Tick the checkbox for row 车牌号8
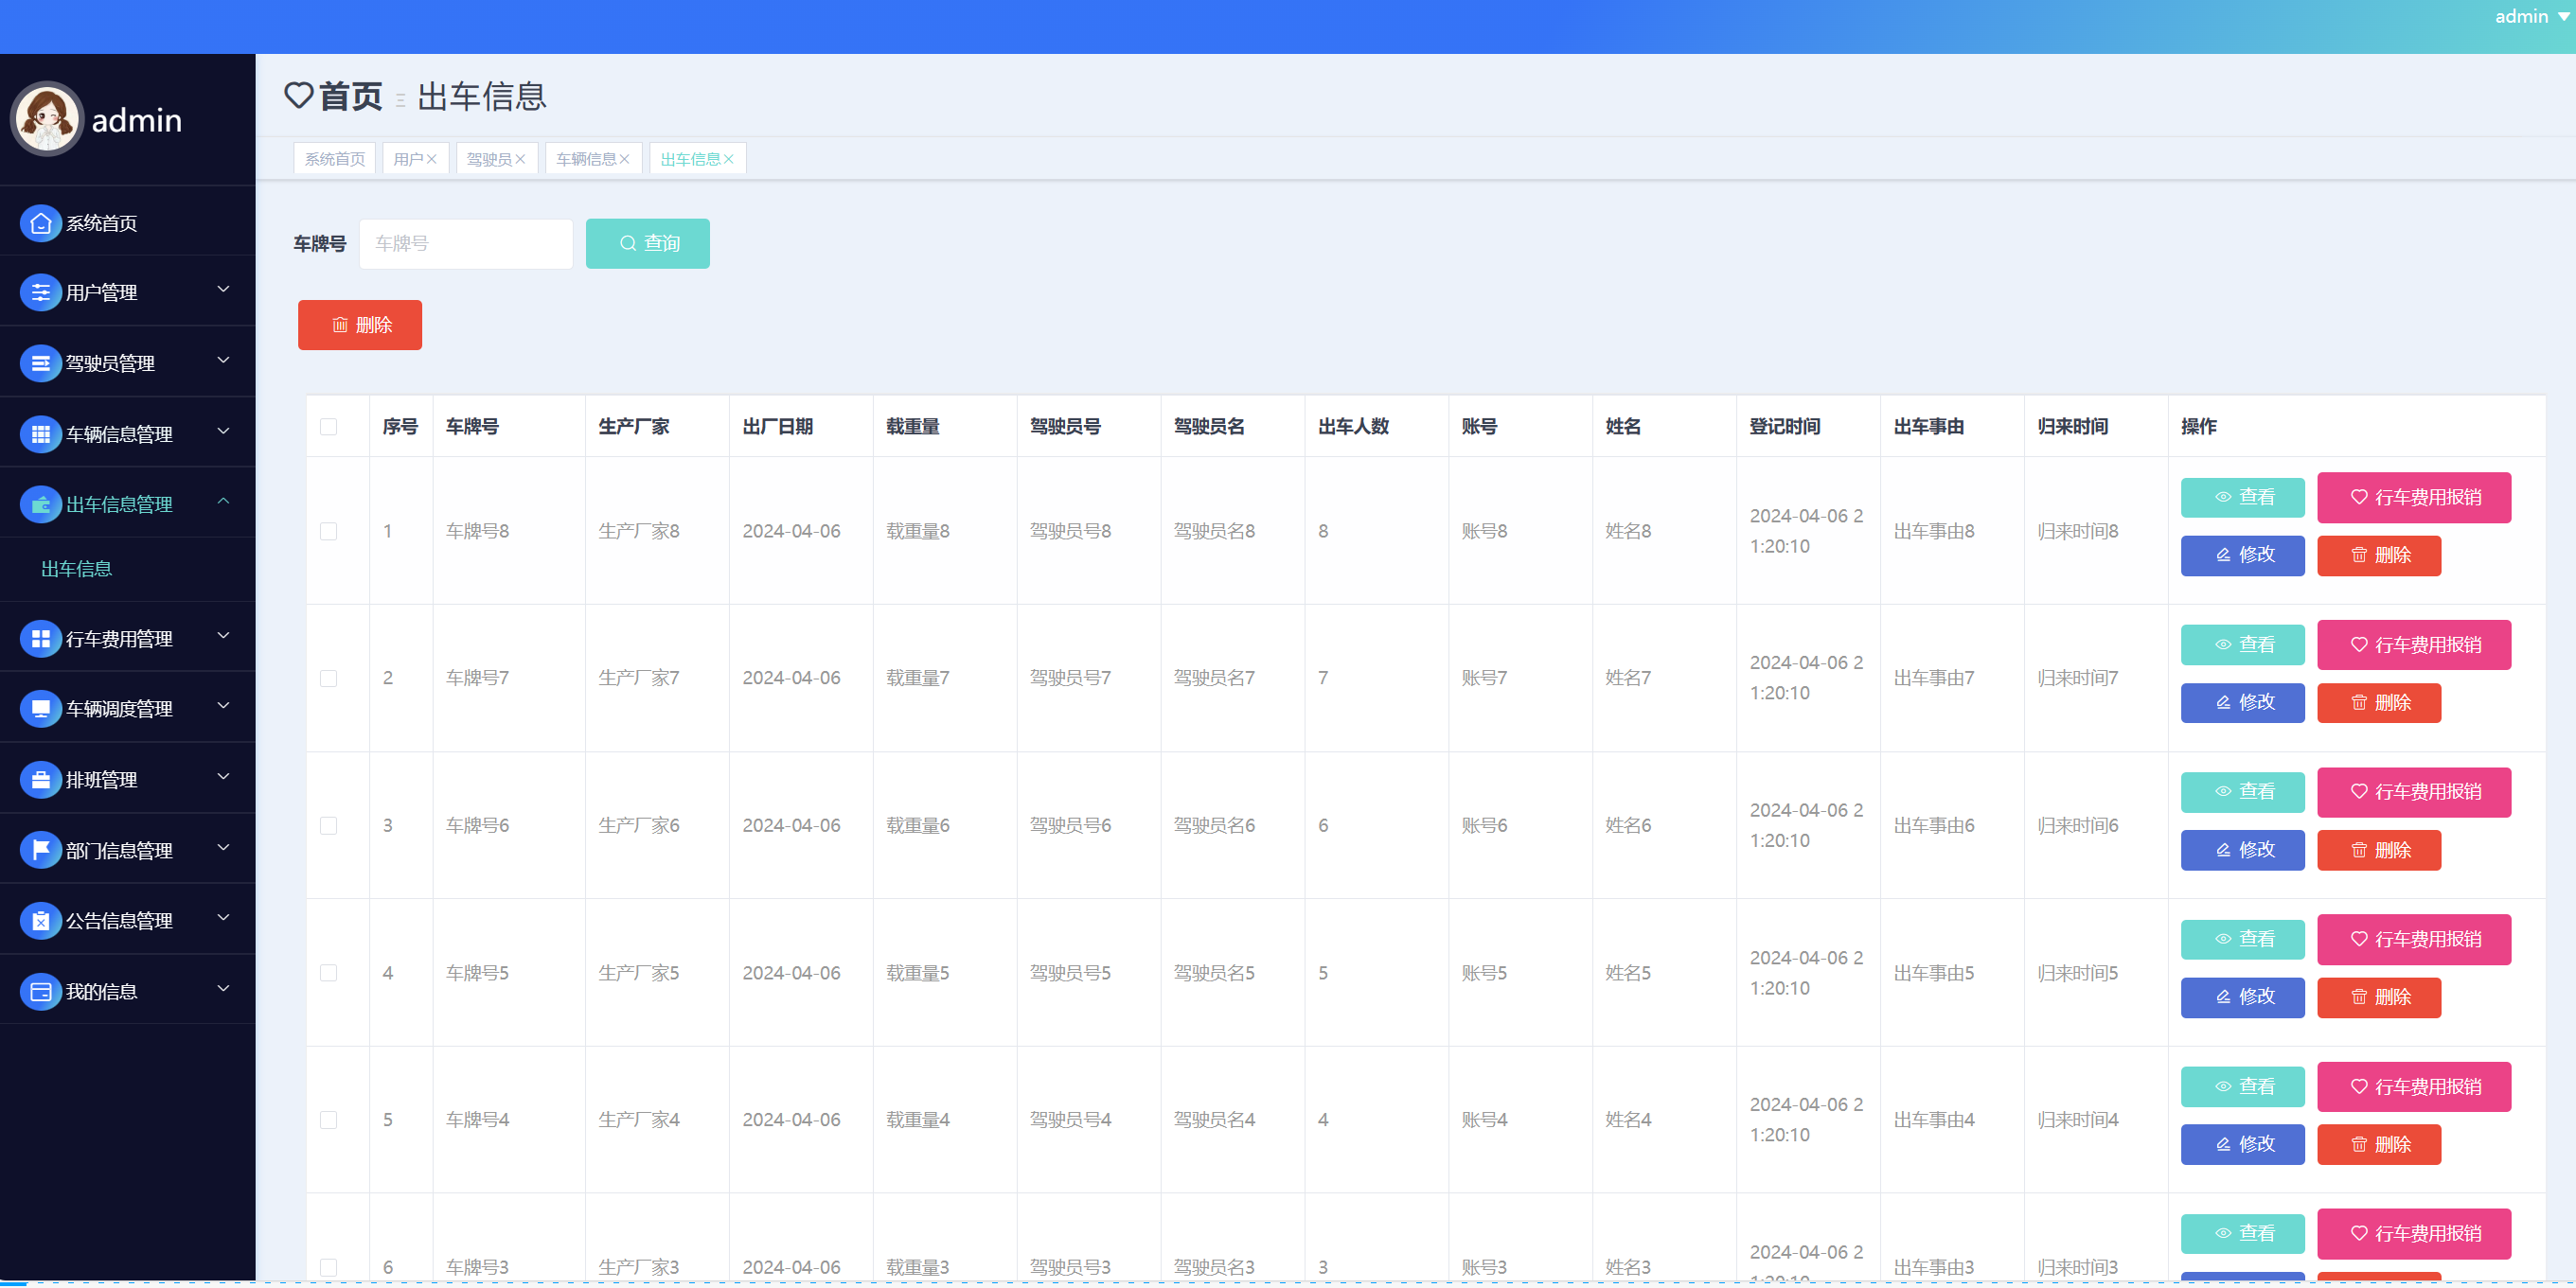 328,531
